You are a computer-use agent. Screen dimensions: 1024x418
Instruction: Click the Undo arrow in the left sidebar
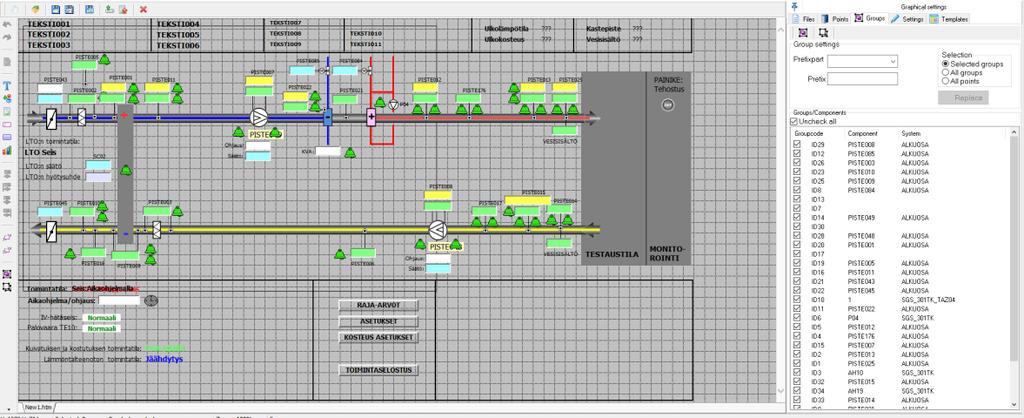(7, 25)
